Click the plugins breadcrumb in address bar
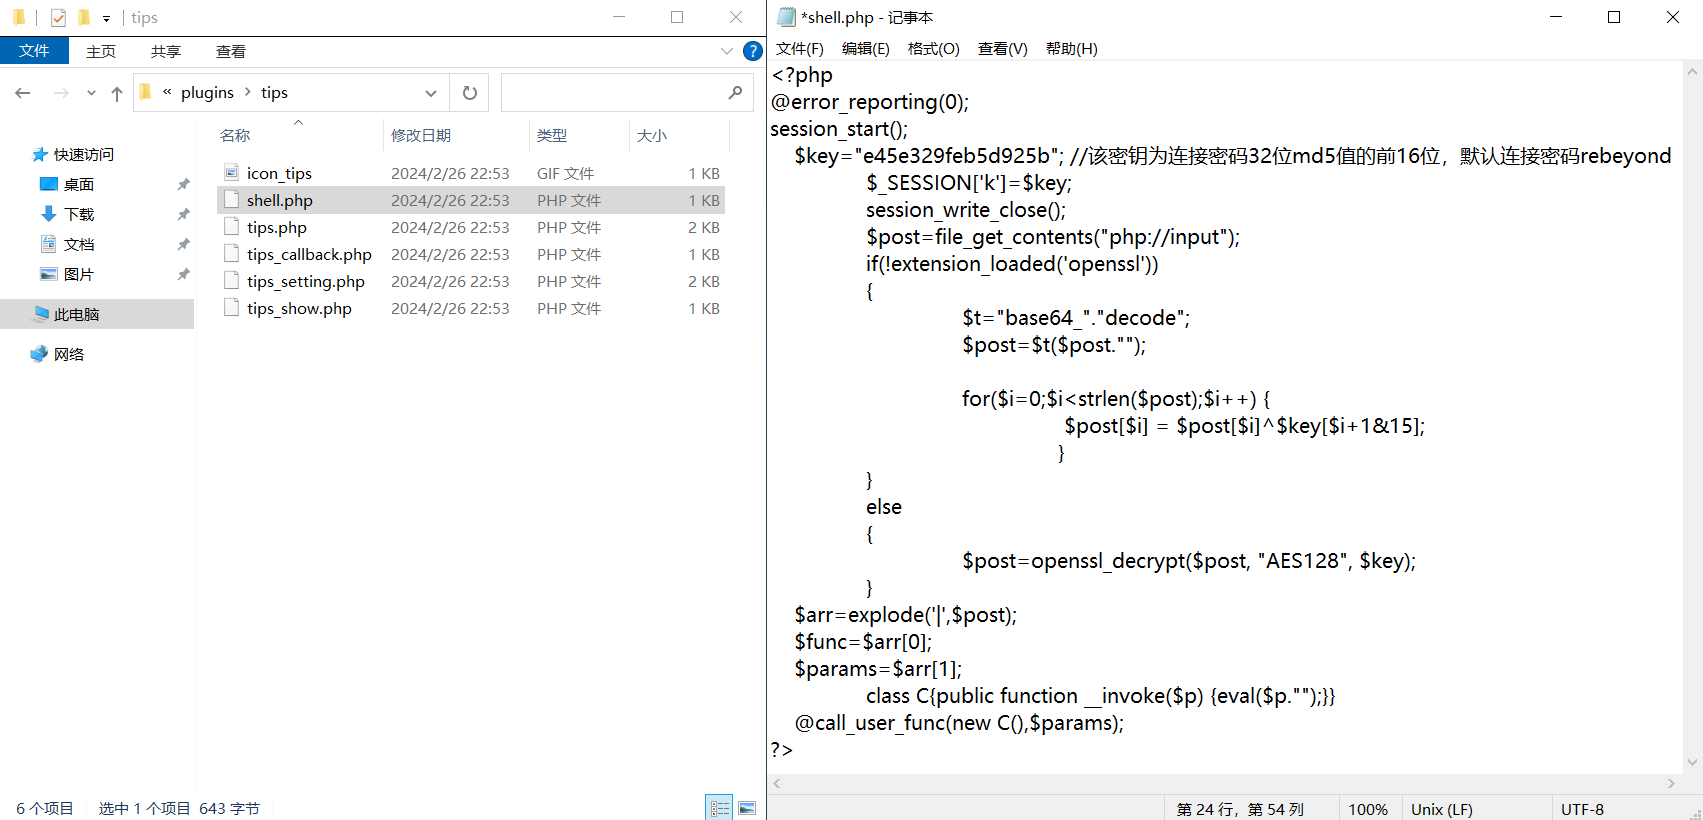 (207, 93)
